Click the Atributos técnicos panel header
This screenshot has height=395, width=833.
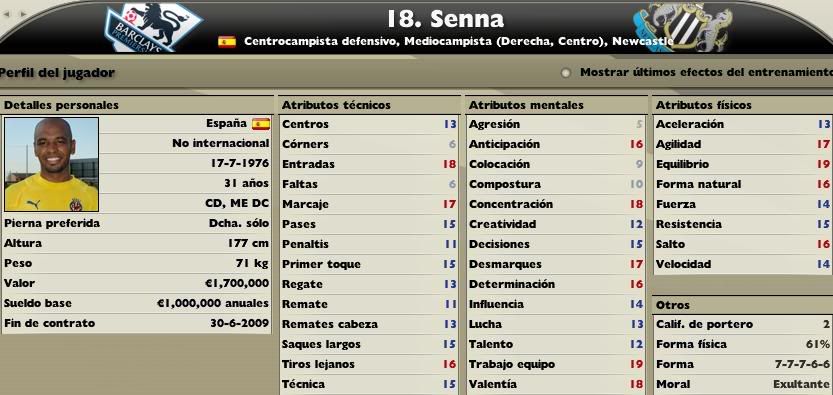(x=369, y=105)
